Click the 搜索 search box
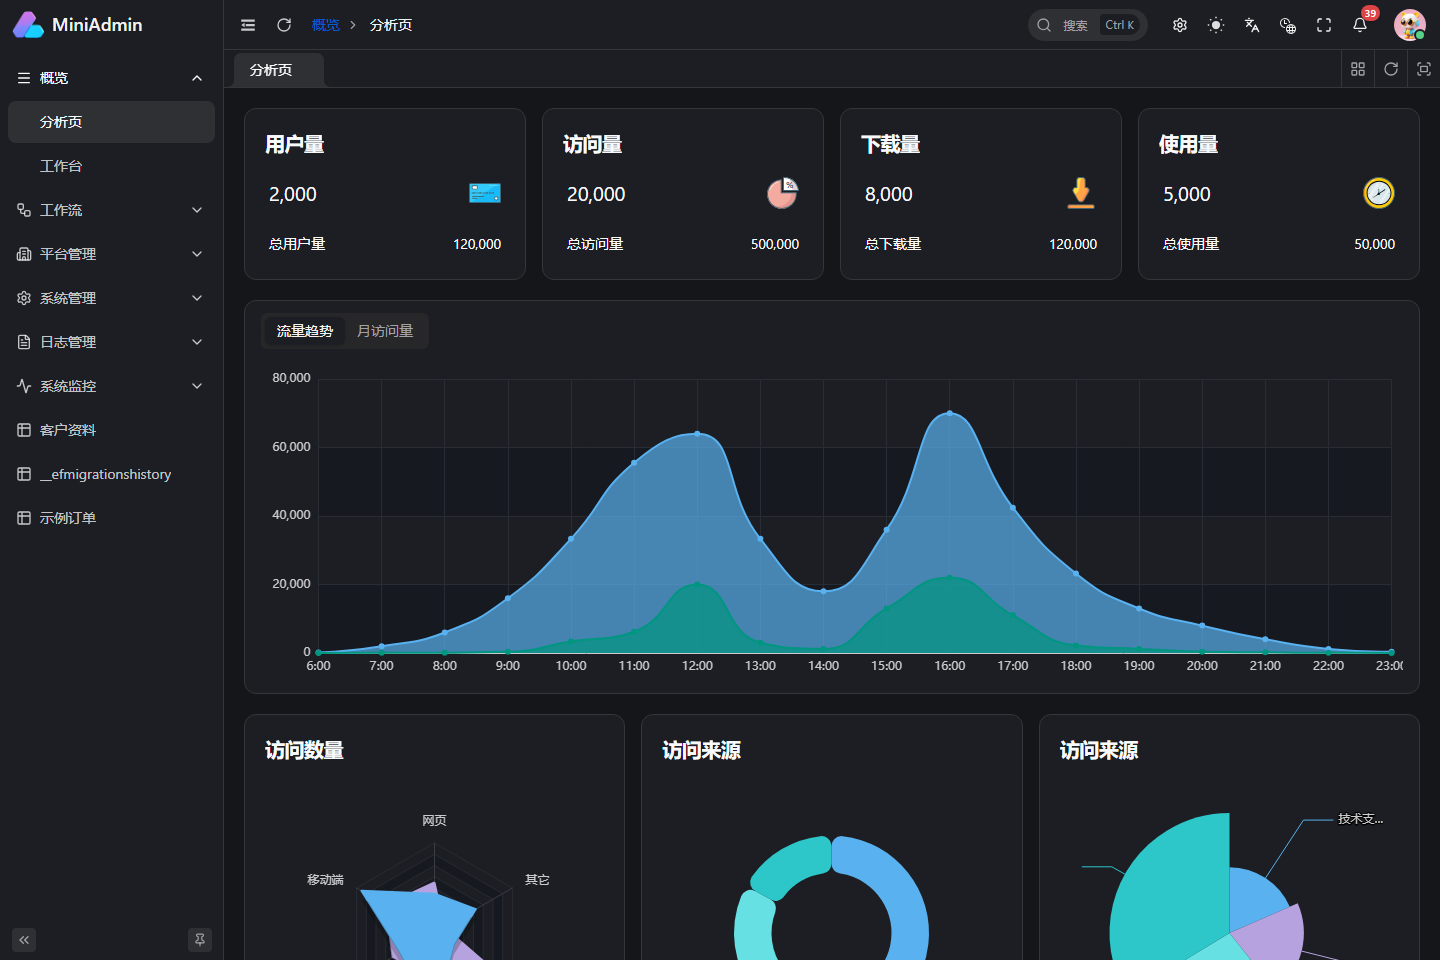Image resolution: width=1440 pixels, height=960 pixels. tap(1087, 25)
